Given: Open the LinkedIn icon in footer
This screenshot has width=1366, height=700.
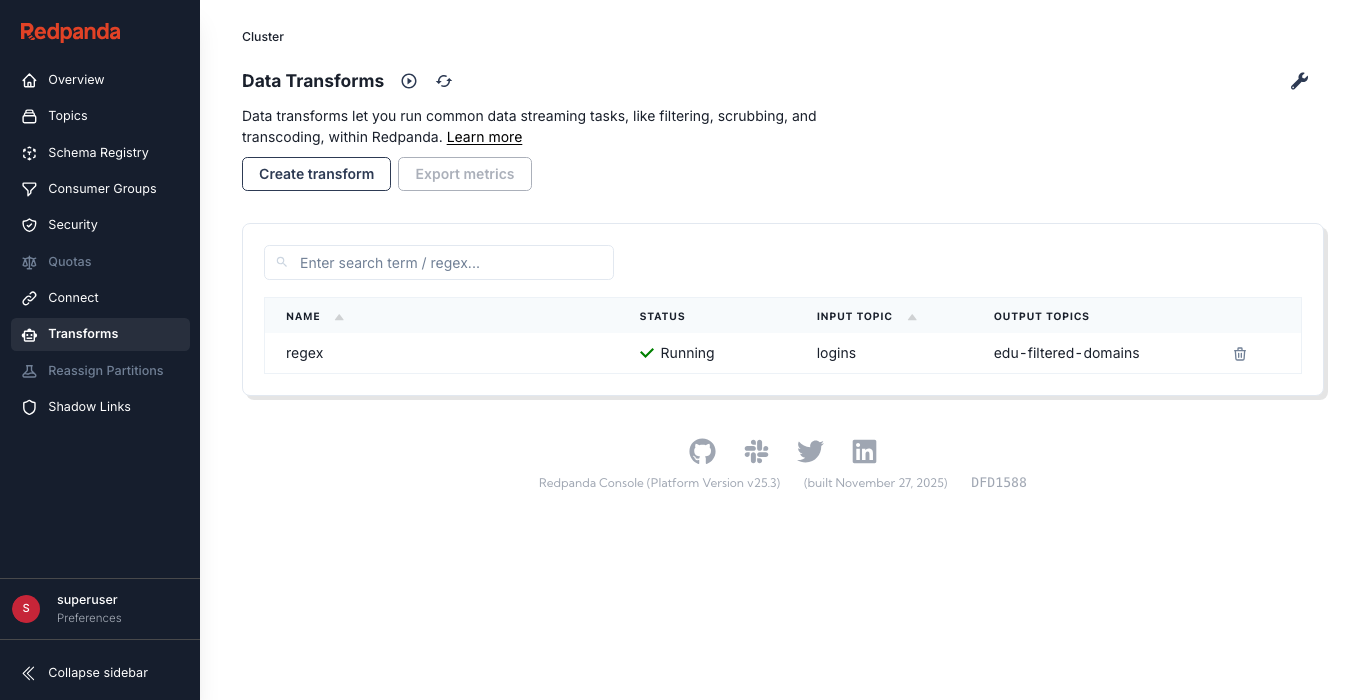Looking at the screenshot, I should tap(864, 452).
